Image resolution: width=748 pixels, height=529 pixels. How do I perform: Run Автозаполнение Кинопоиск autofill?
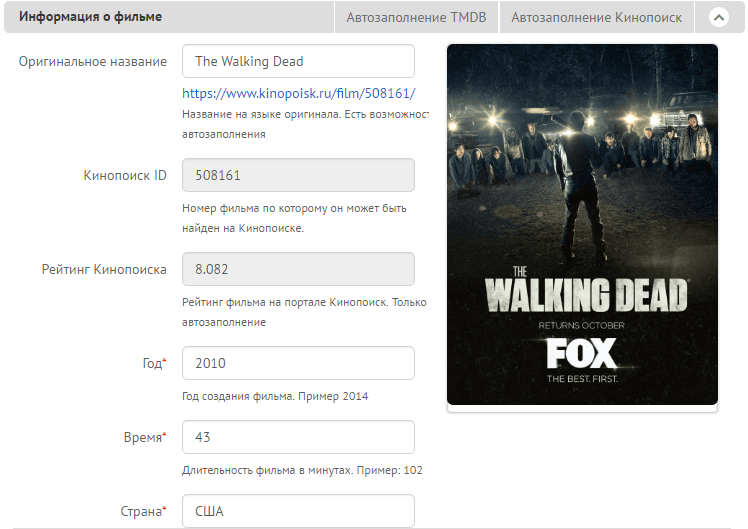click(x=596, y=18)
